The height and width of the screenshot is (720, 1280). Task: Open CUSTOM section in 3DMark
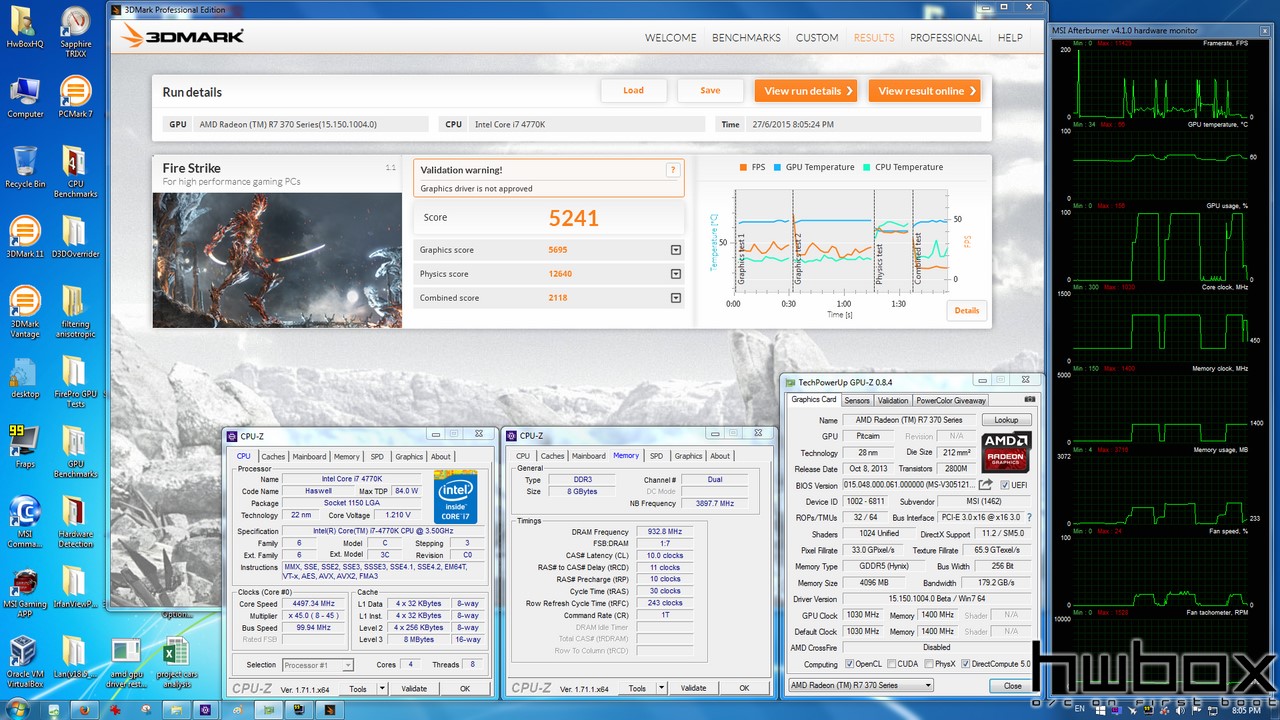click(x=817, y=38)
